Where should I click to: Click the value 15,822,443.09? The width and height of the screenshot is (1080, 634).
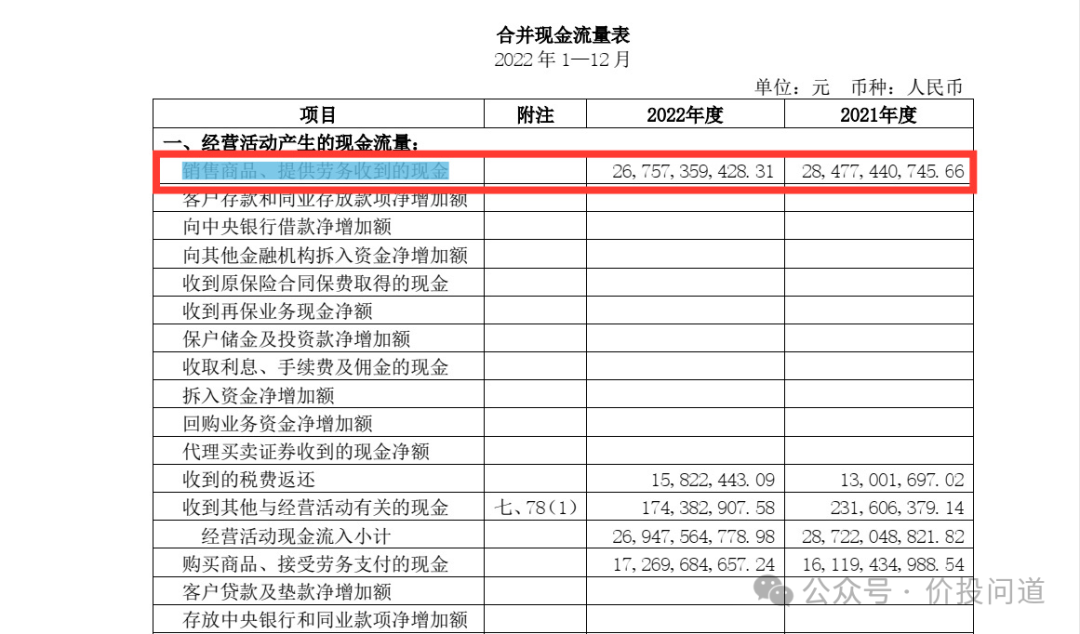[713, 479]
